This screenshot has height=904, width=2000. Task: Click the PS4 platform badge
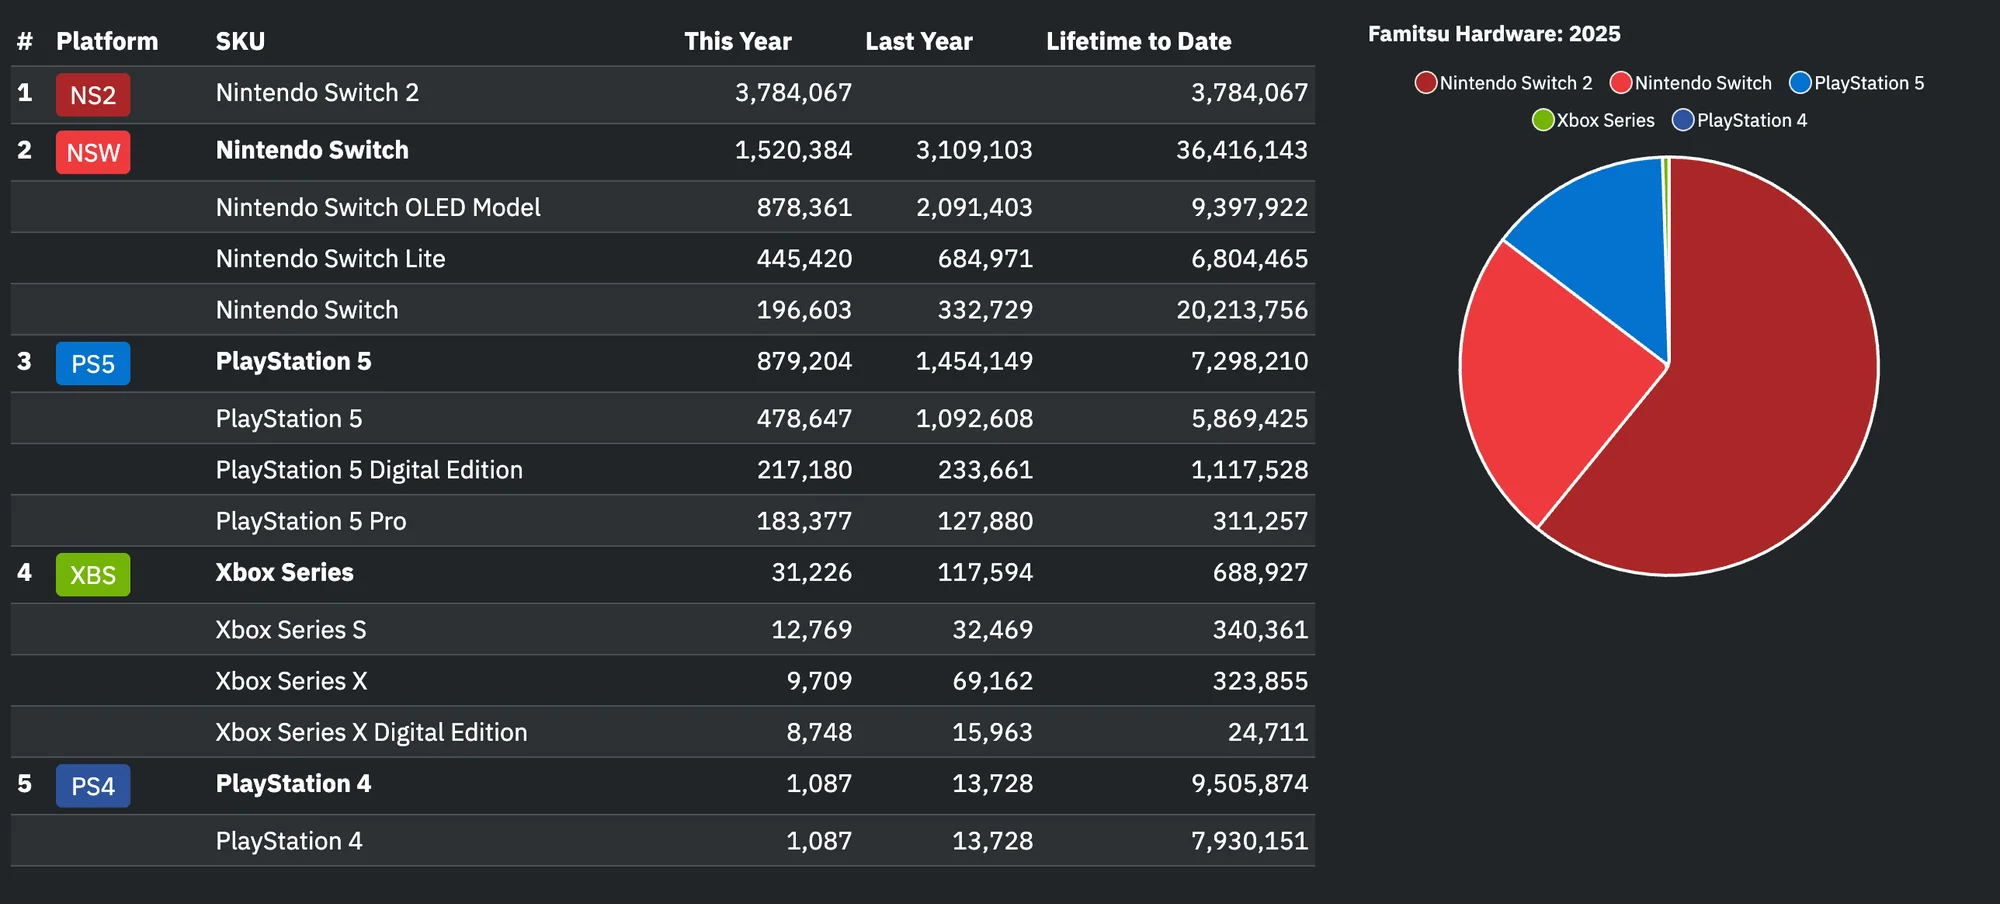point(93,786)
